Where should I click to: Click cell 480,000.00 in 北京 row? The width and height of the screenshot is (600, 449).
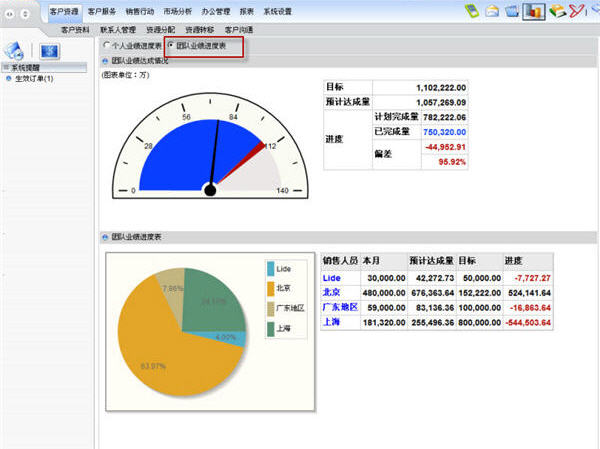[384, 293]
